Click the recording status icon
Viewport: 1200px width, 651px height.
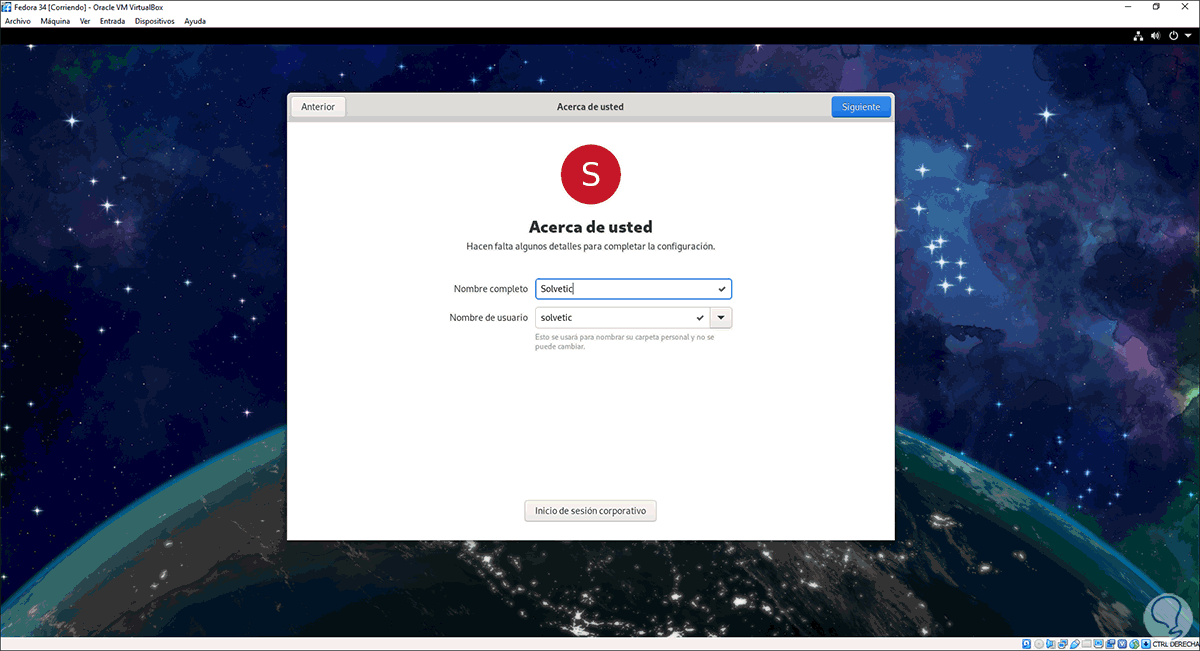1110,643
